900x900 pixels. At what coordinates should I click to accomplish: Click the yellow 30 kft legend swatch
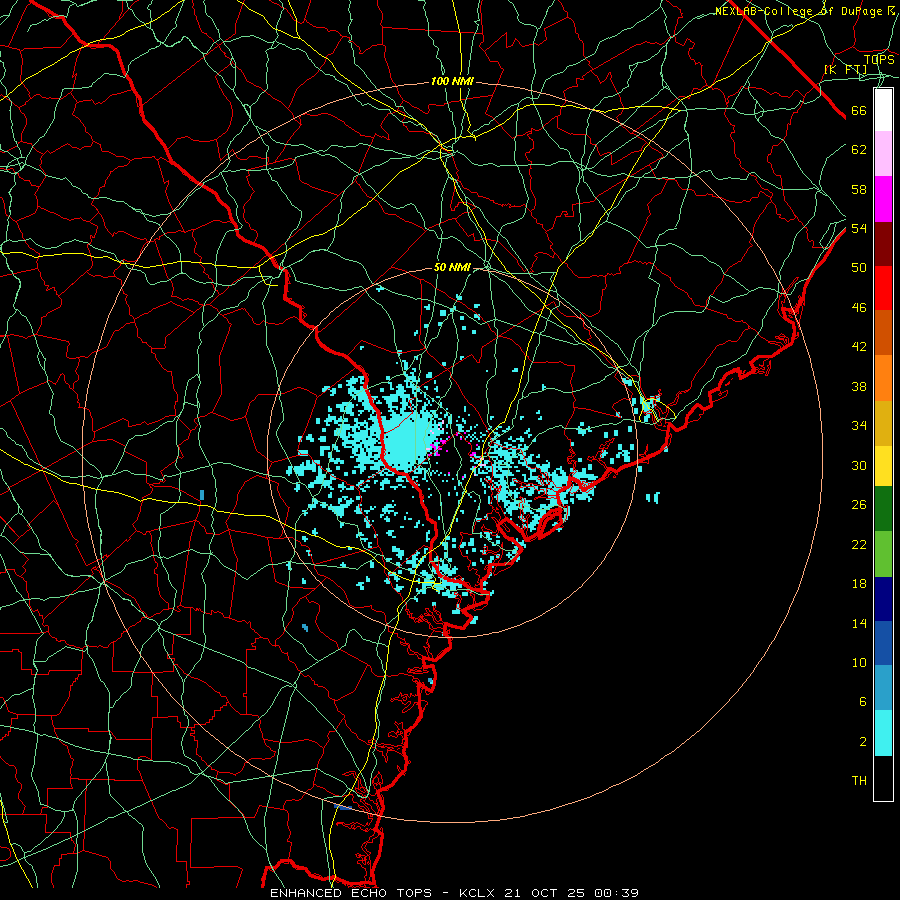pyautogui.click(x=883, y=465)
